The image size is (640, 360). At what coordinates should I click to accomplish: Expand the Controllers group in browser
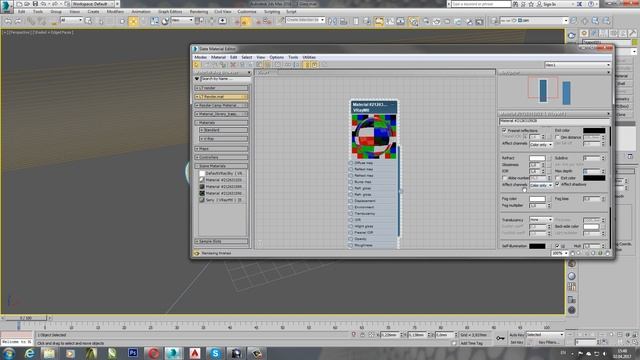click(x=222, y=158)
